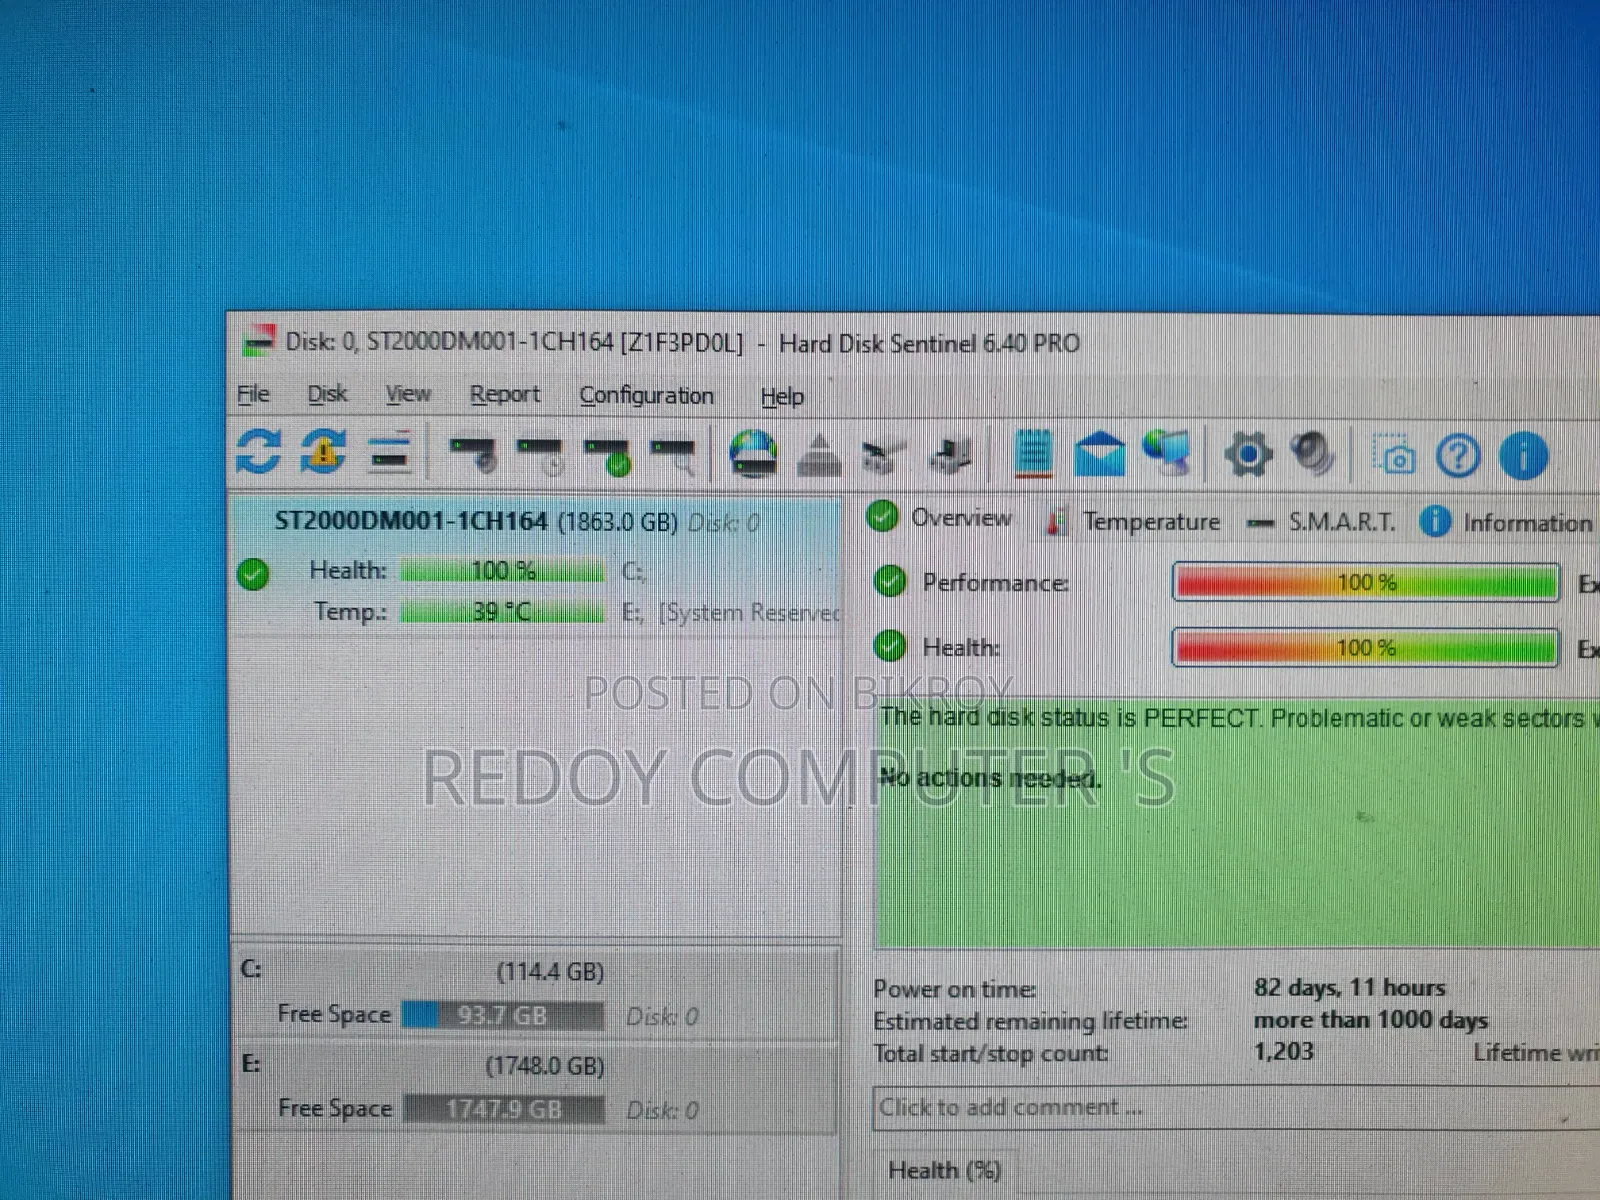
Task: Open the Disk menu
Action: (x=327, y=394)
